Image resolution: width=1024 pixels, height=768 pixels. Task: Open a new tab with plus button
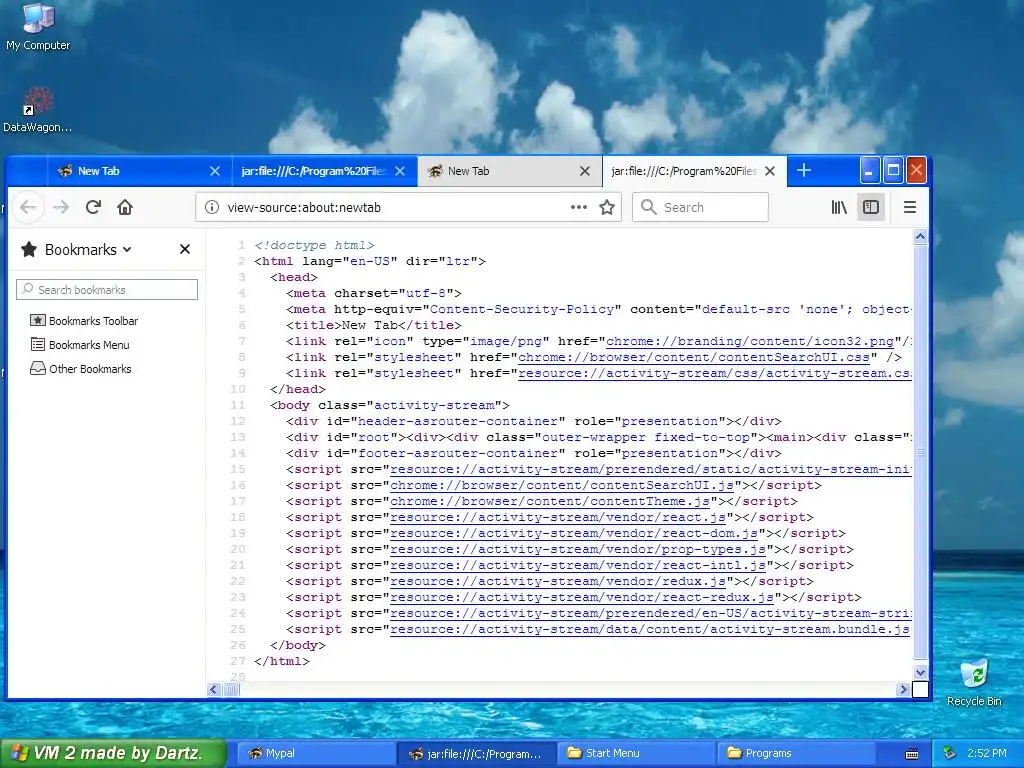pyautogui.click(x=804, y=170)
